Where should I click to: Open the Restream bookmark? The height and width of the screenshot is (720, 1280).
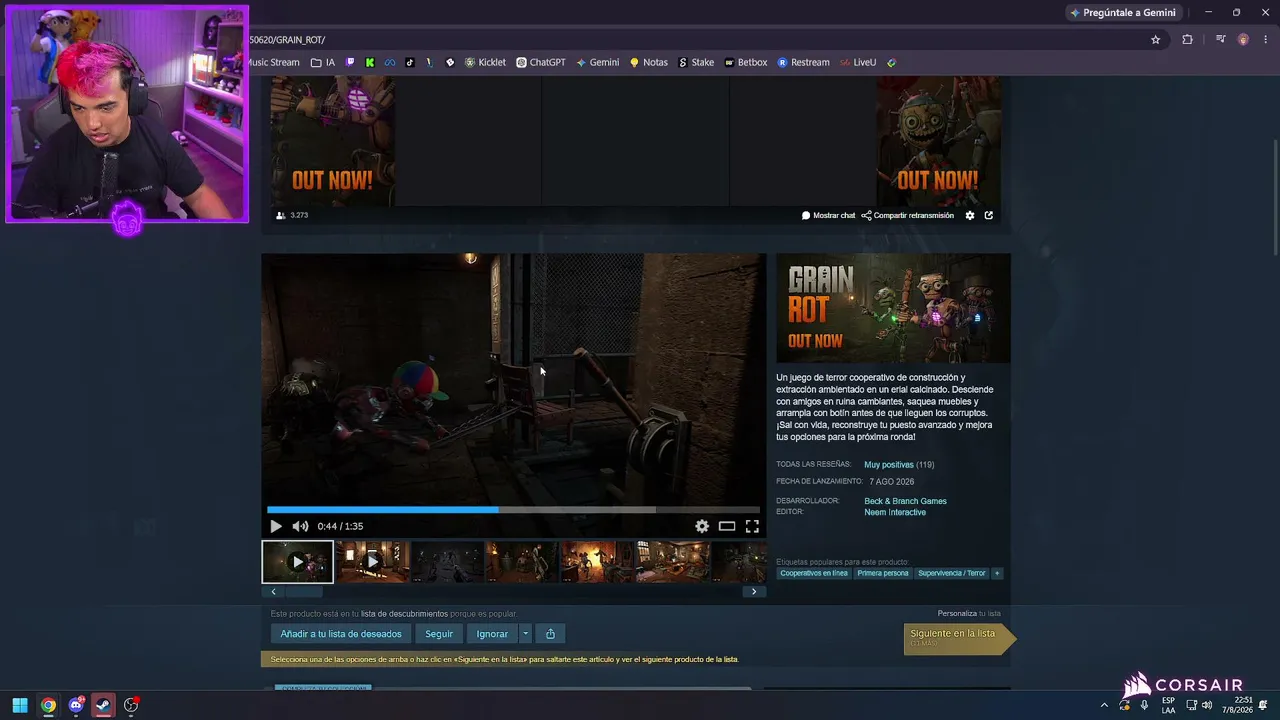[x=803, y=62]
